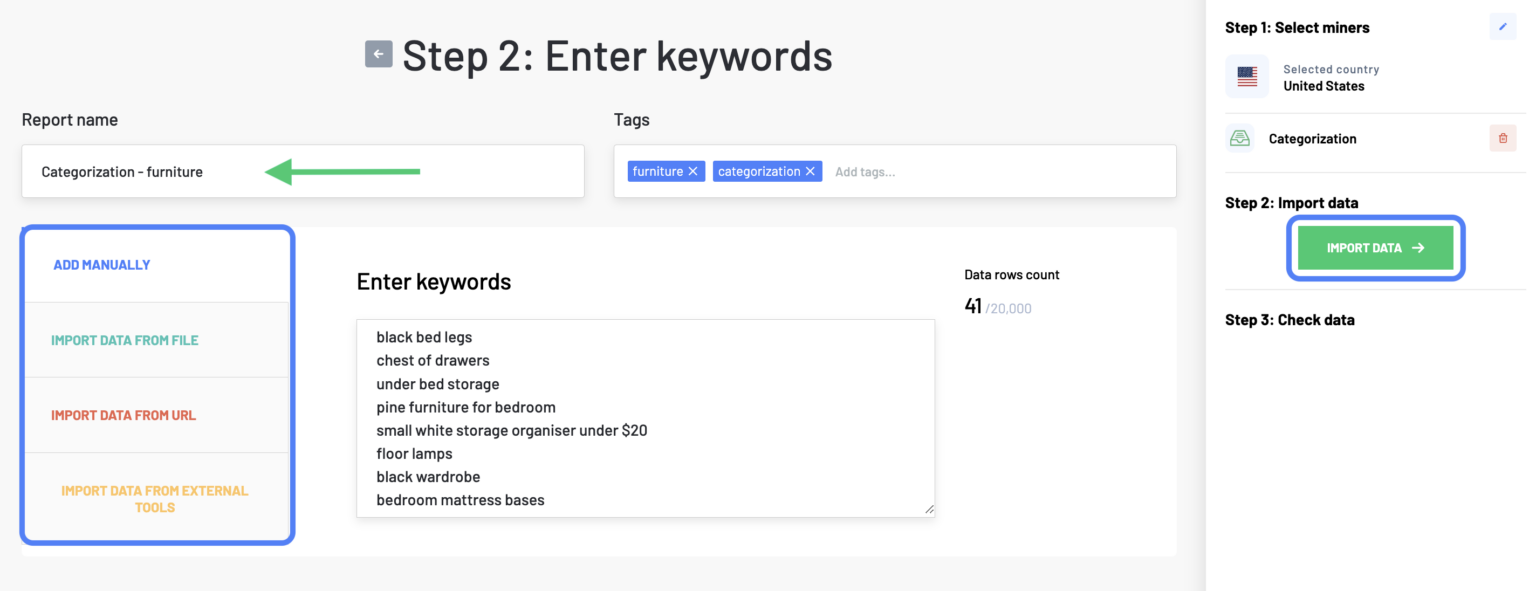This screenshot has width=1536, height=591.
Task: Click the Data rows count value 41
Action: click(x=972, y=306)
